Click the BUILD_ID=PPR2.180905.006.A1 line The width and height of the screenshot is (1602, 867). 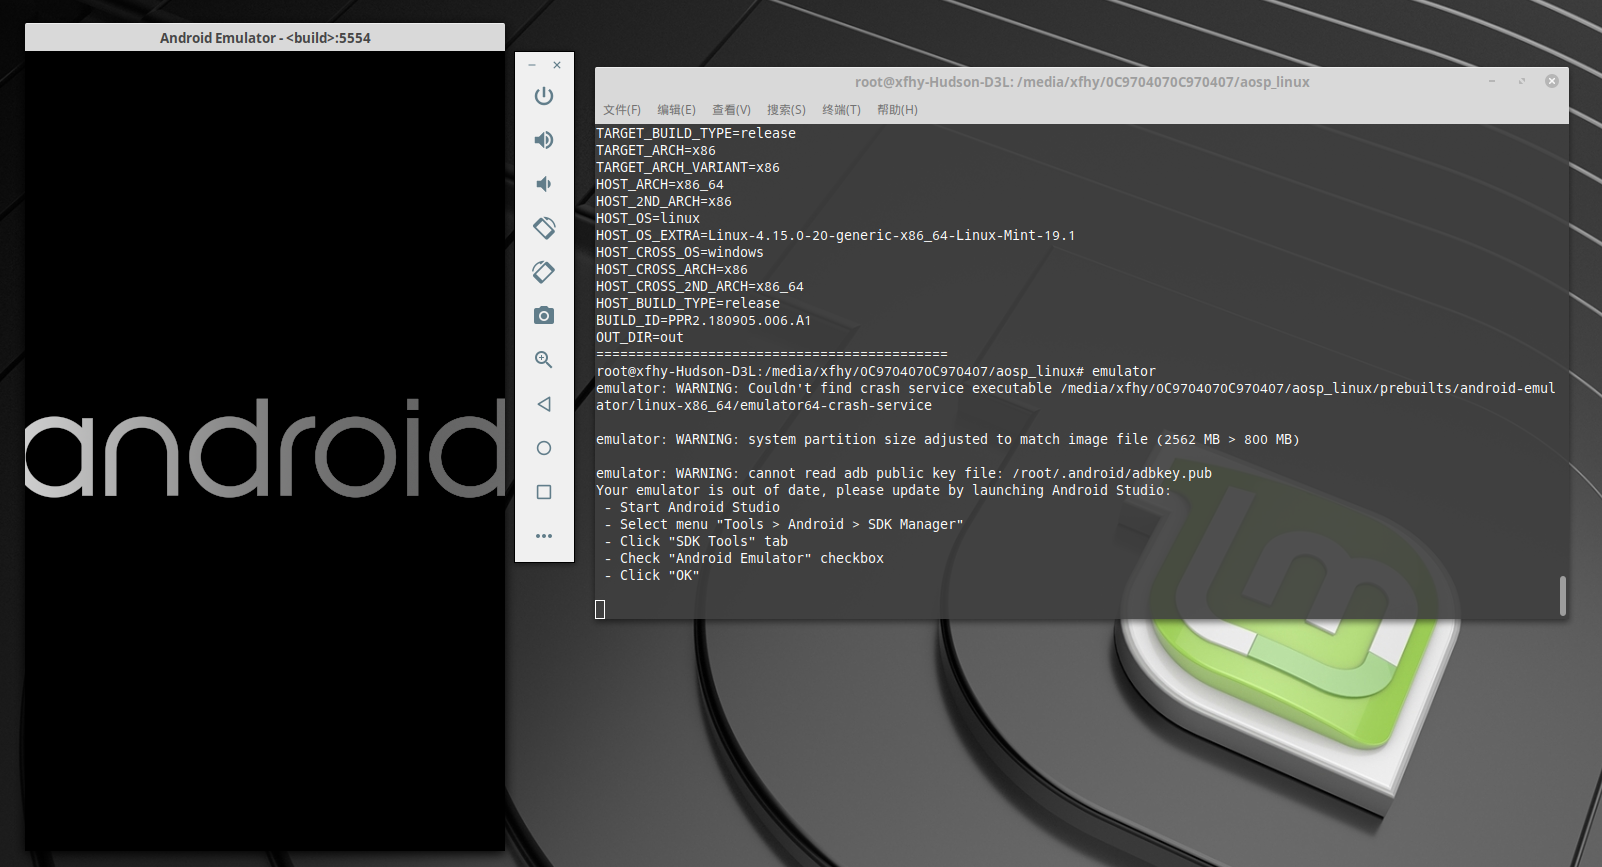[x=704, y=320]
